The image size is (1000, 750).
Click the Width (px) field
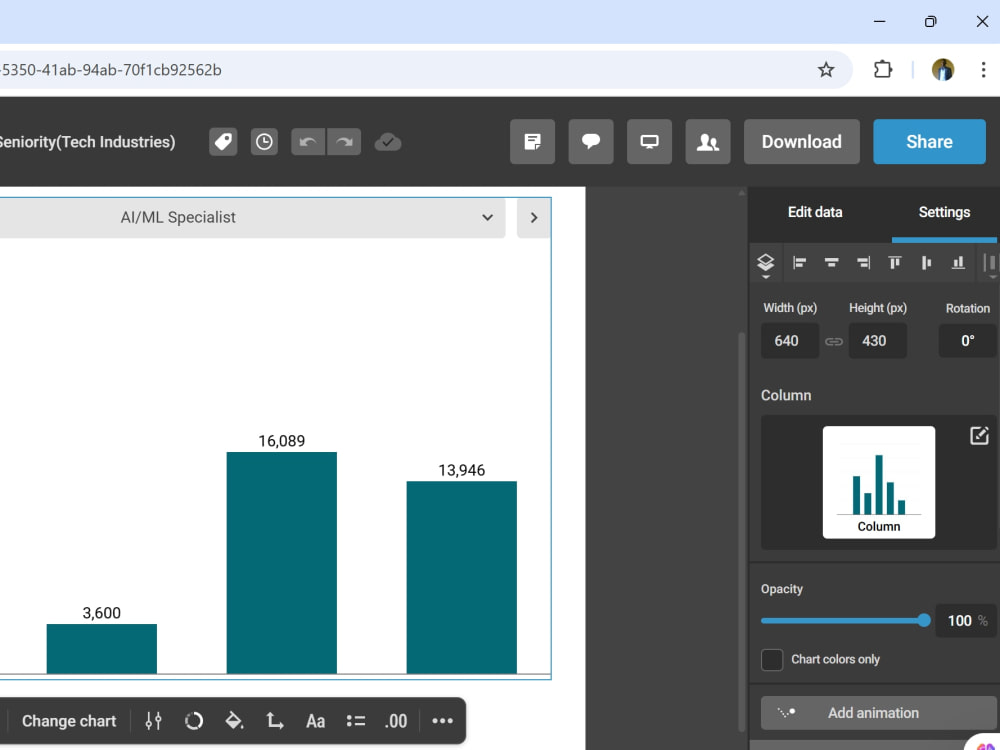[790, 341]
